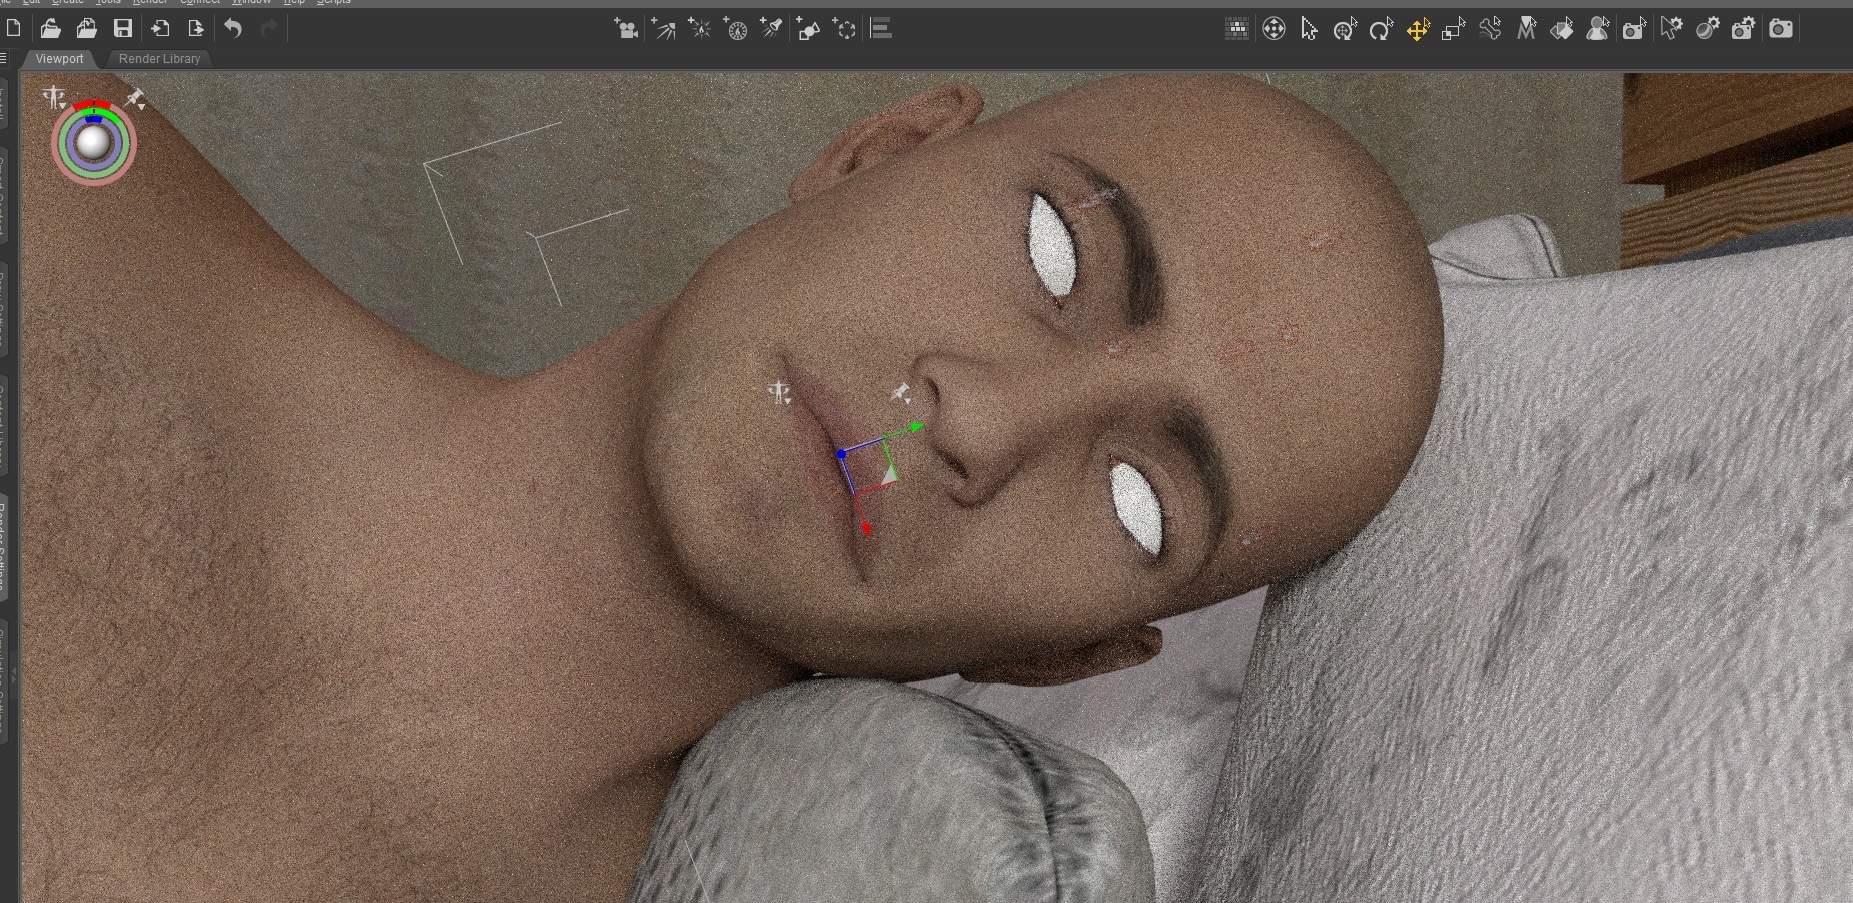The height and width of the screenshot is (903, 1853).
Task: Select the Camera Navigation tool
Action: point(1274,29)
